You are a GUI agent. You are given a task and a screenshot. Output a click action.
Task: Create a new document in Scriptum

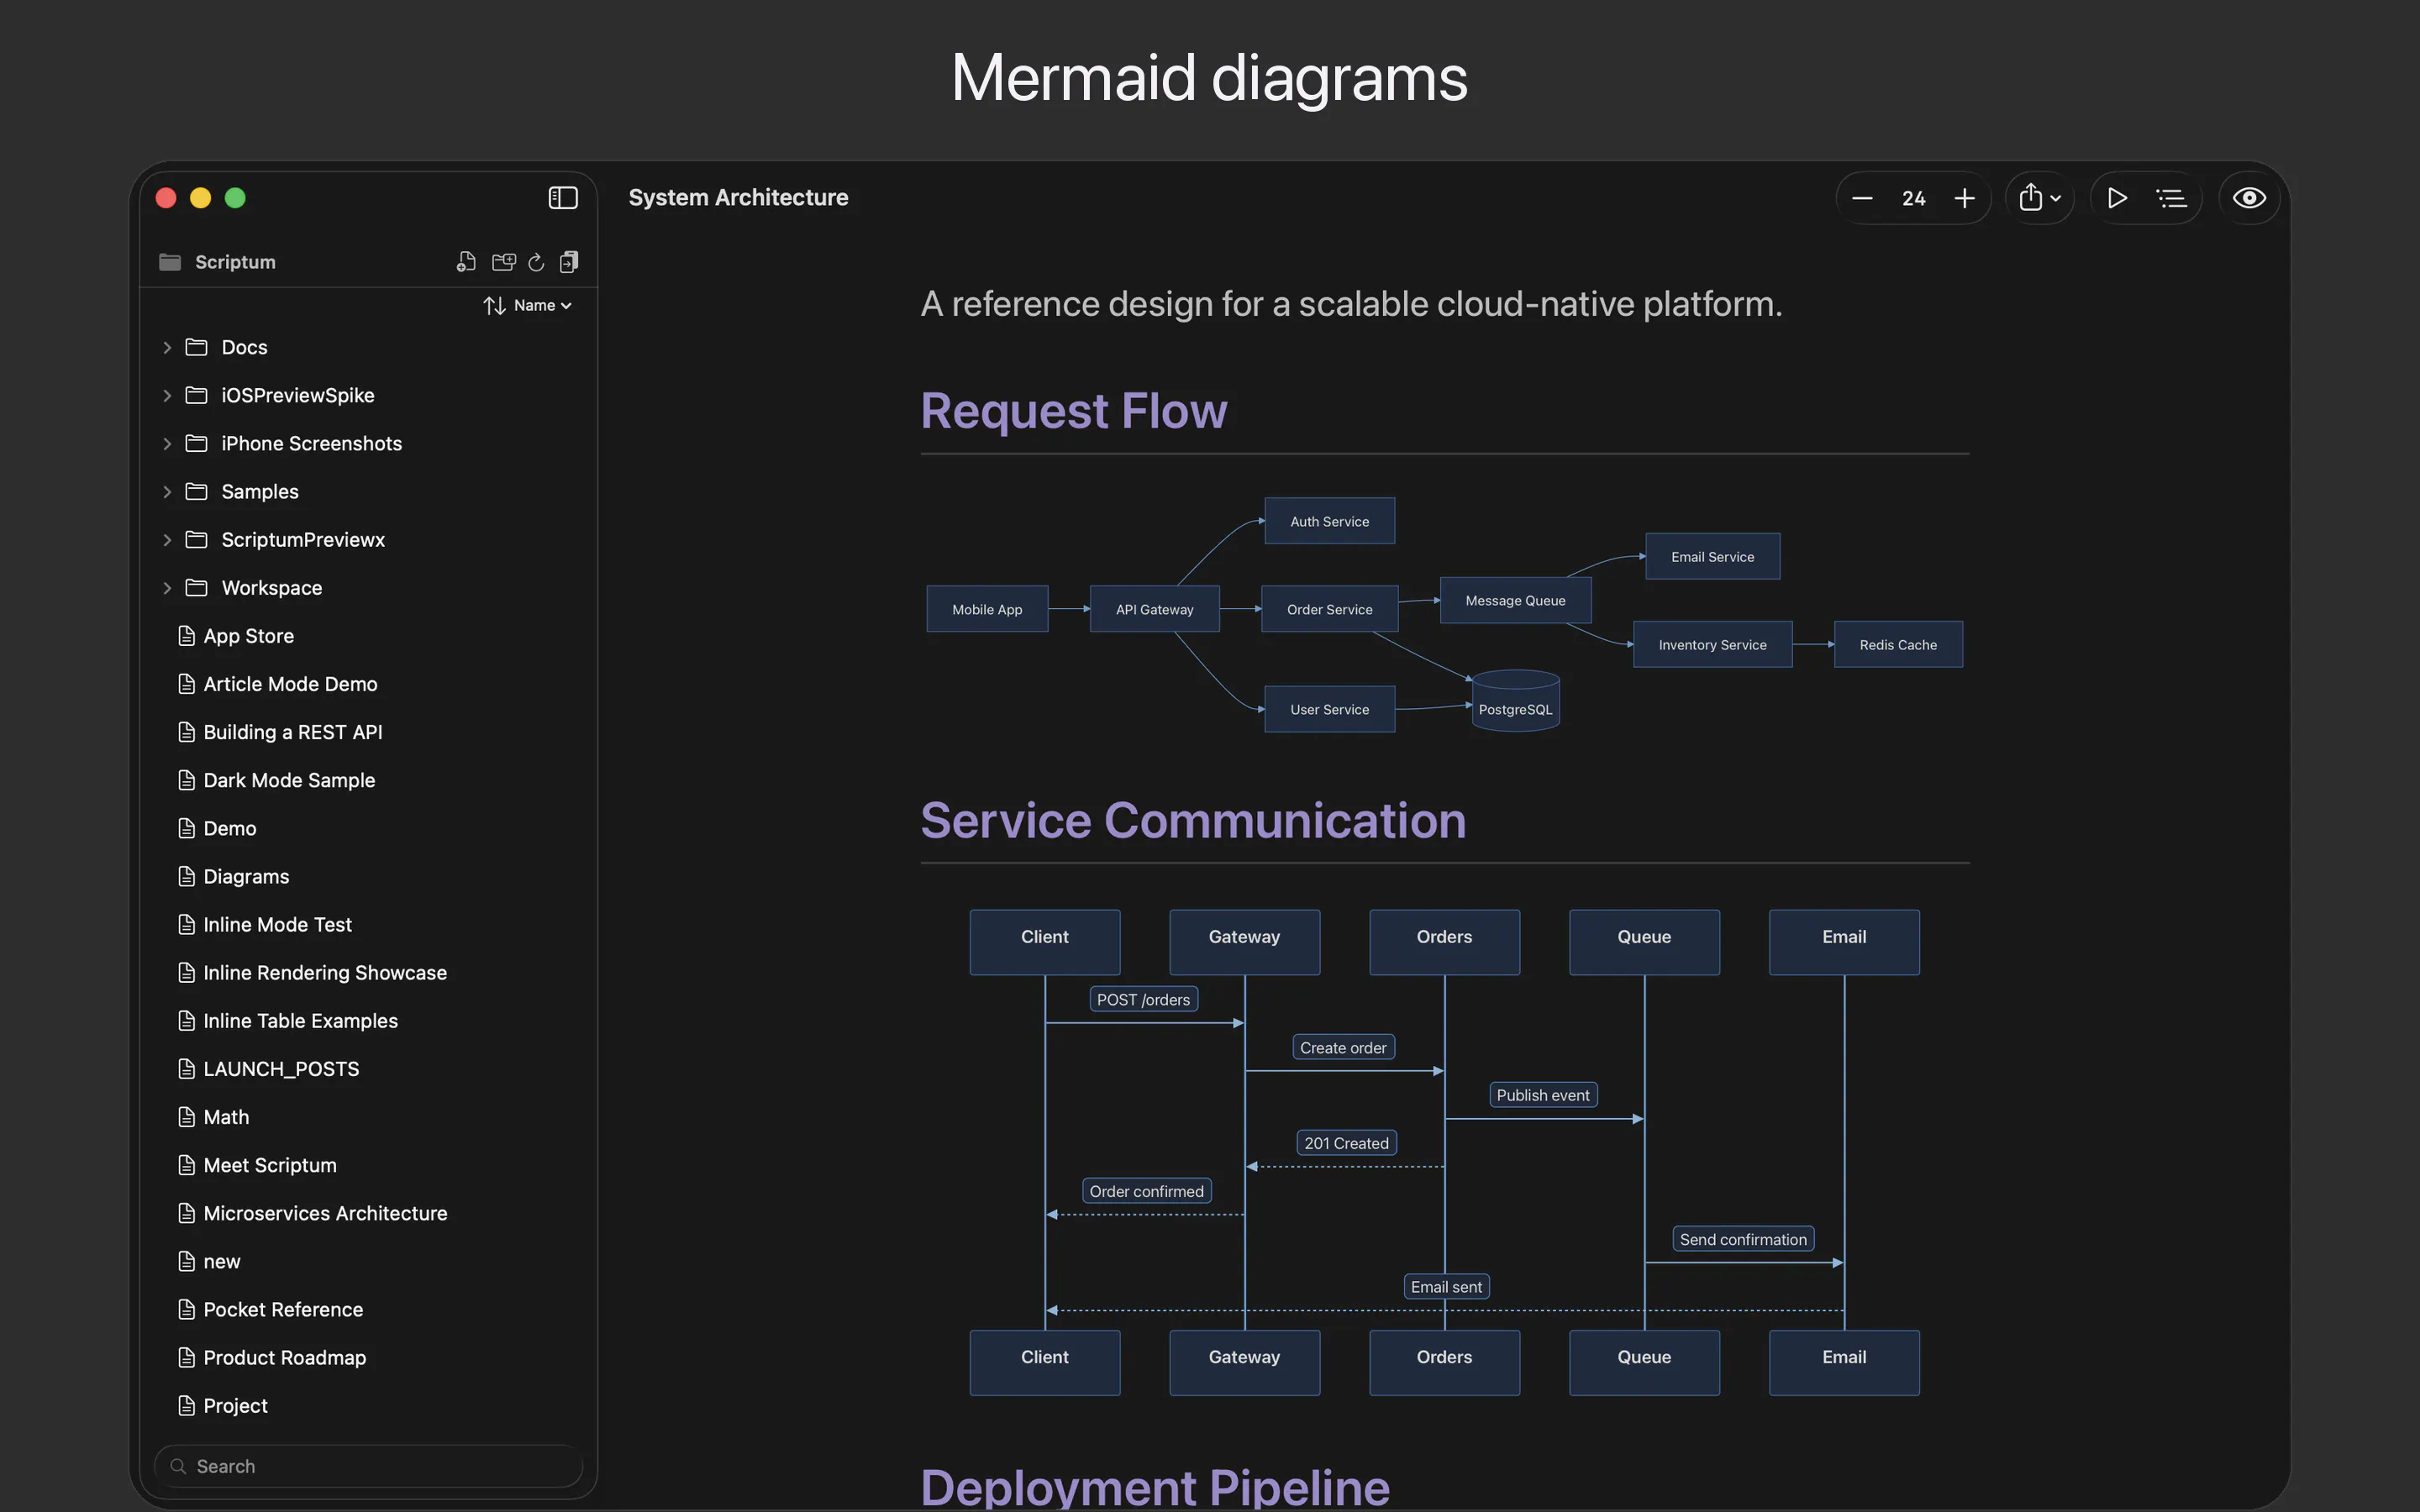click(x=466, y=262)
